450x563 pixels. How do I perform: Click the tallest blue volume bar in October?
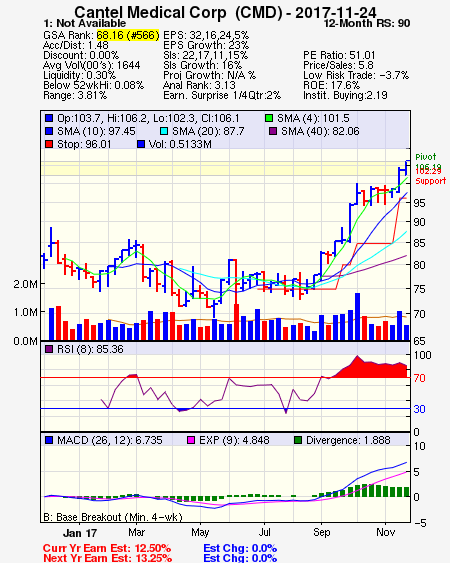(x=357, y=317)
